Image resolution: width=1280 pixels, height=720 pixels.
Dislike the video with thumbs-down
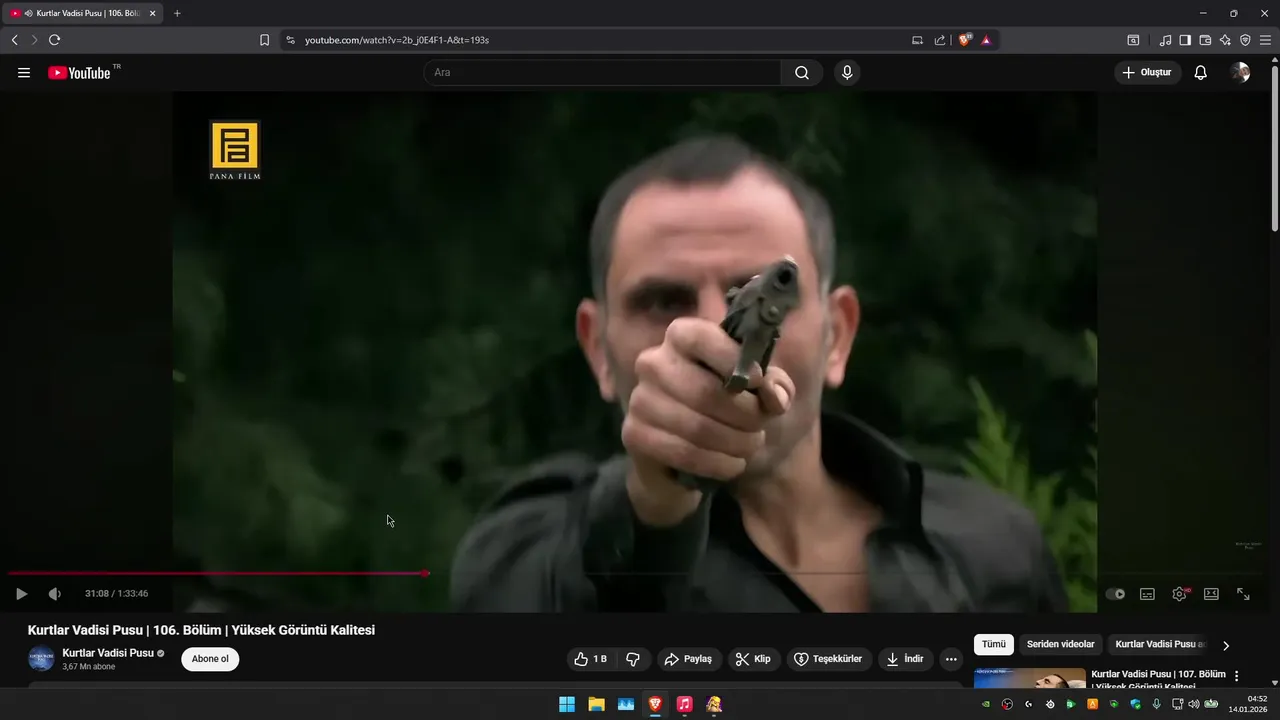point(633,659)
